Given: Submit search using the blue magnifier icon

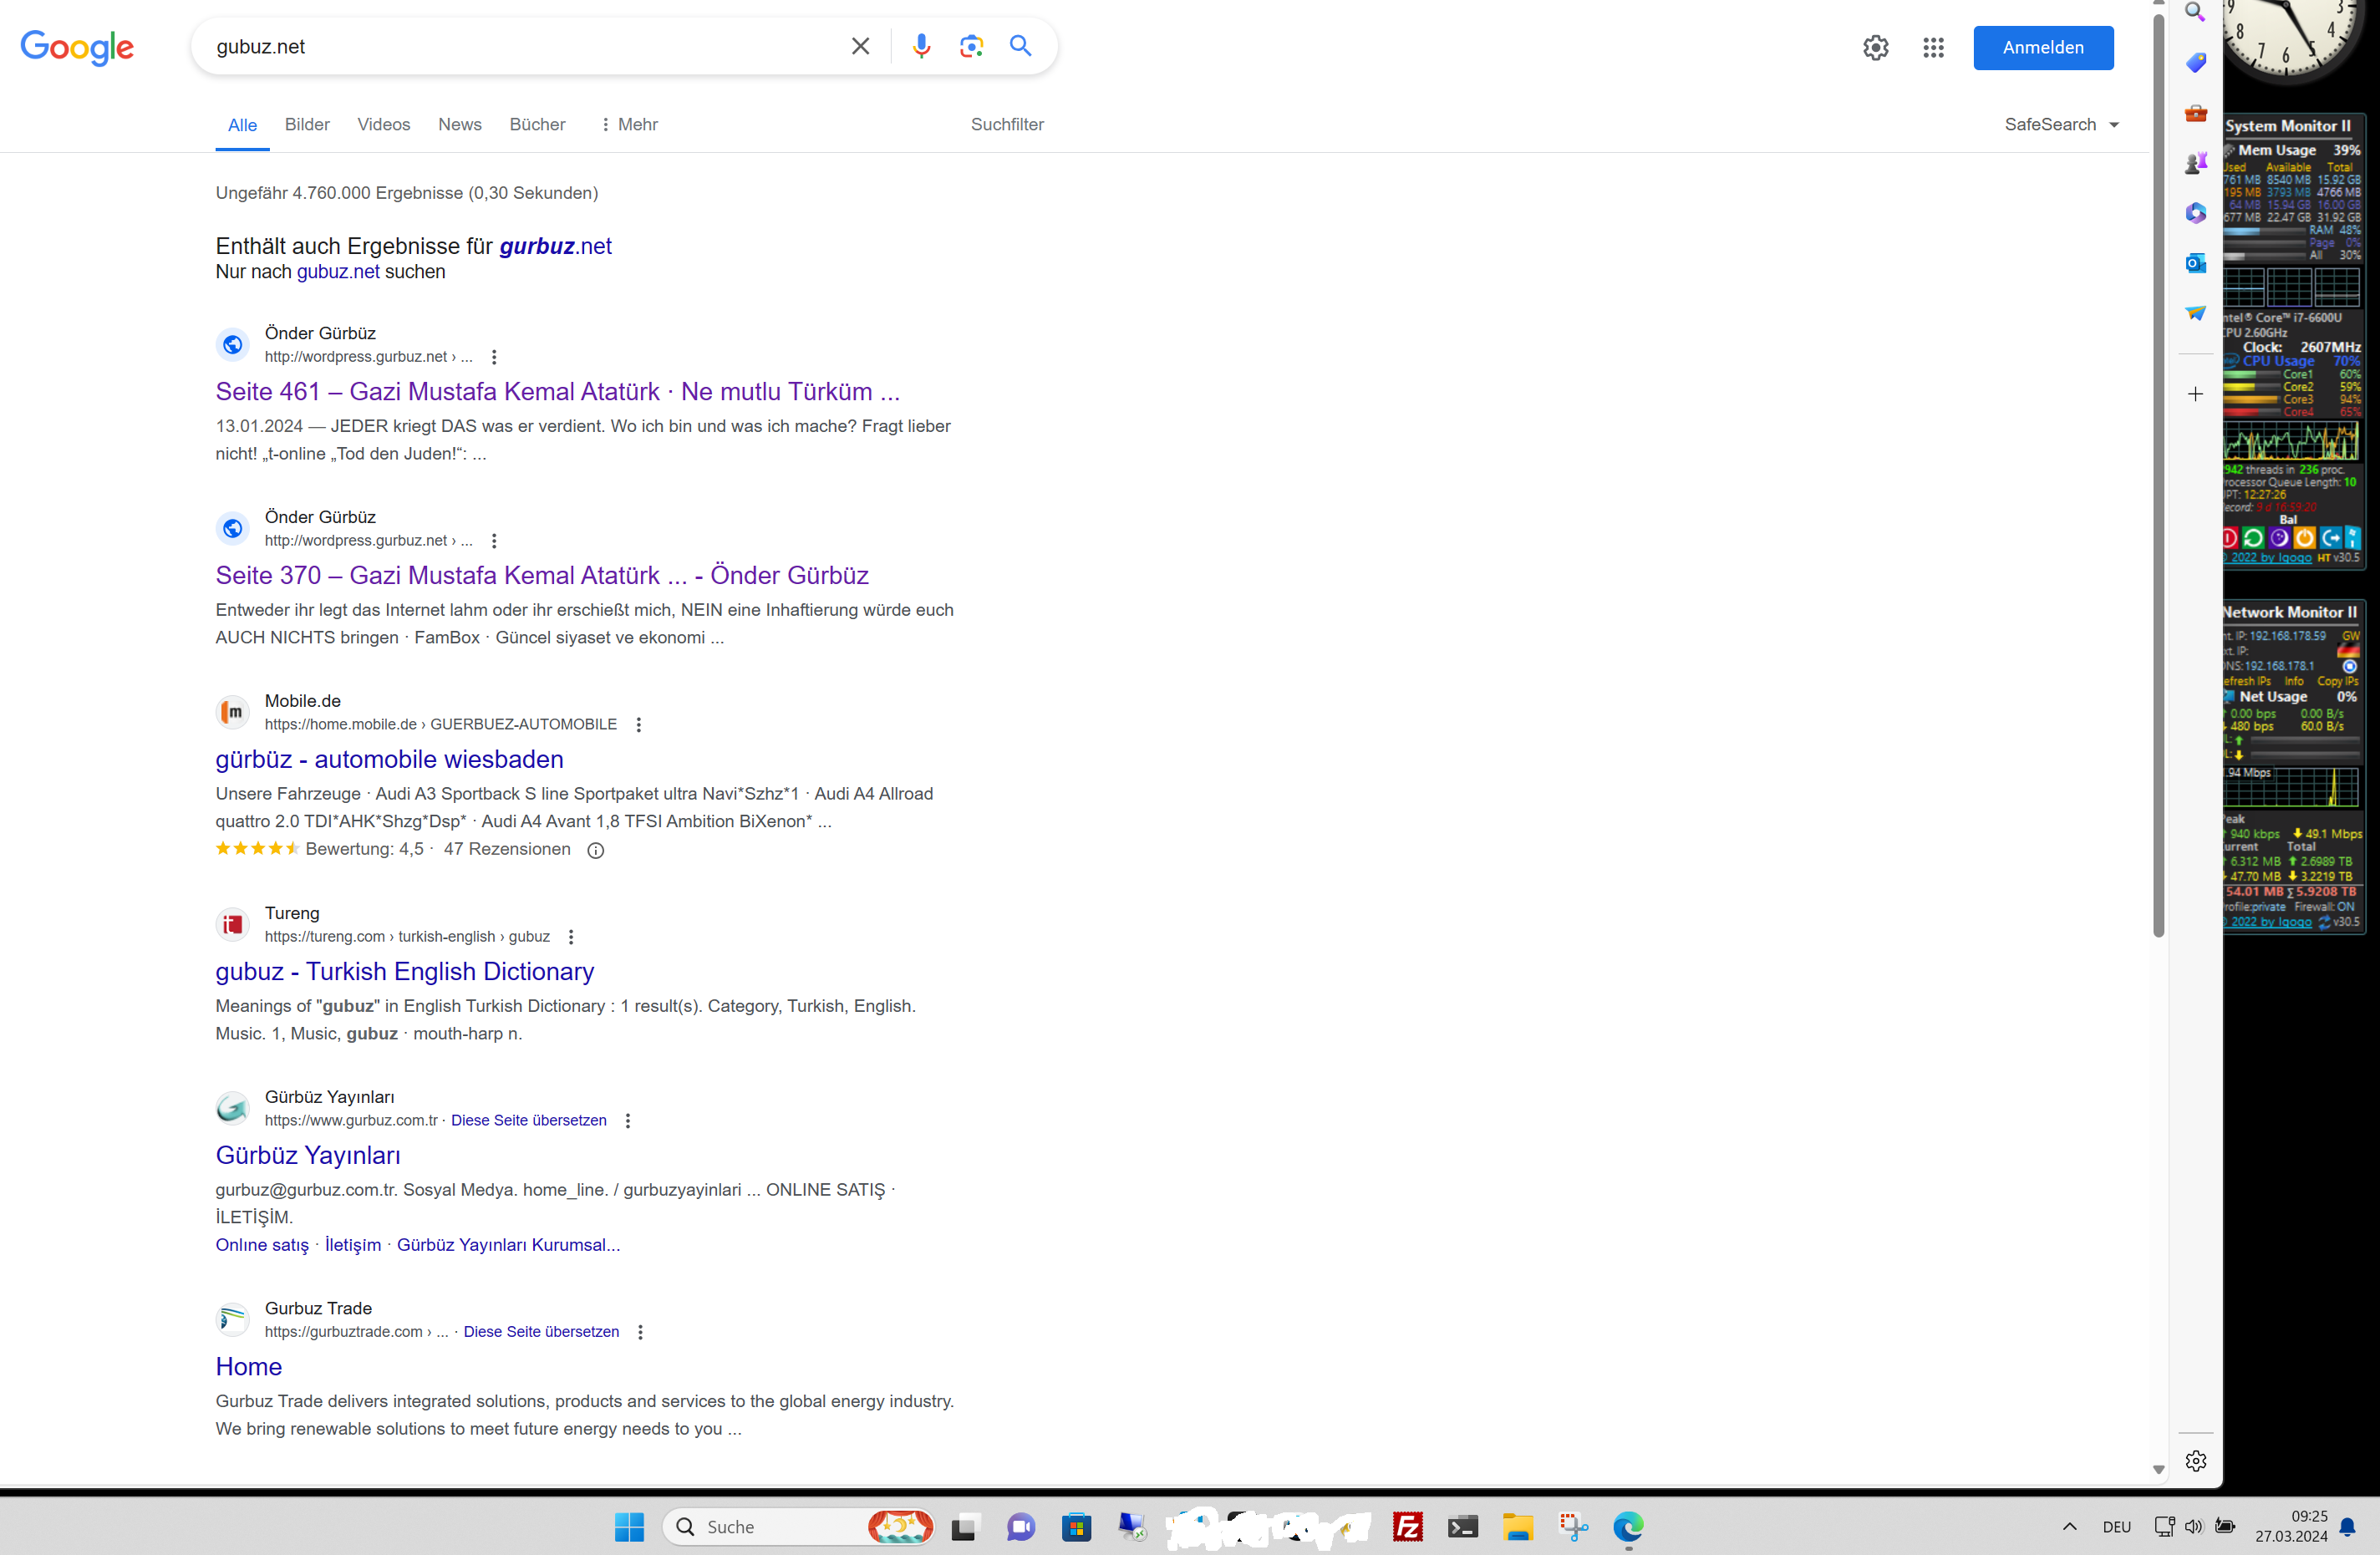Looking at the screenshot, I should click(x=1020, y=46).
